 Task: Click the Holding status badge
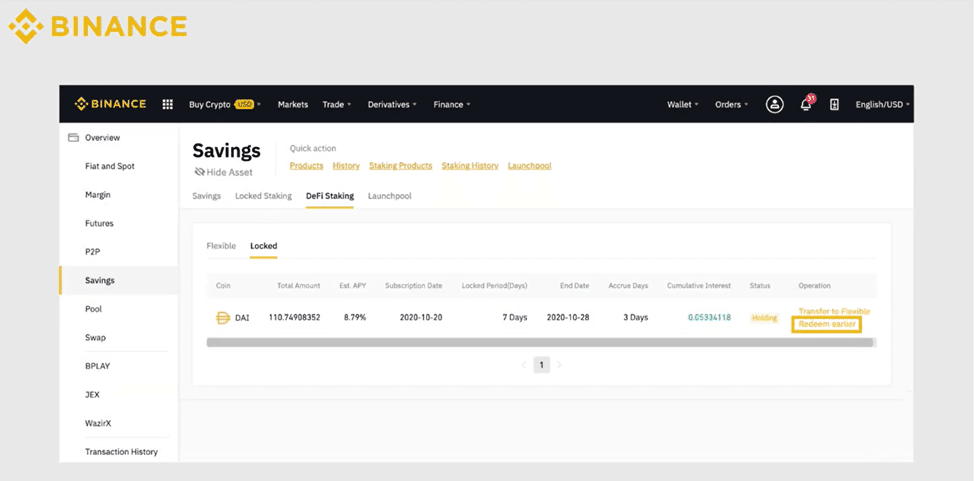[764, 318]
